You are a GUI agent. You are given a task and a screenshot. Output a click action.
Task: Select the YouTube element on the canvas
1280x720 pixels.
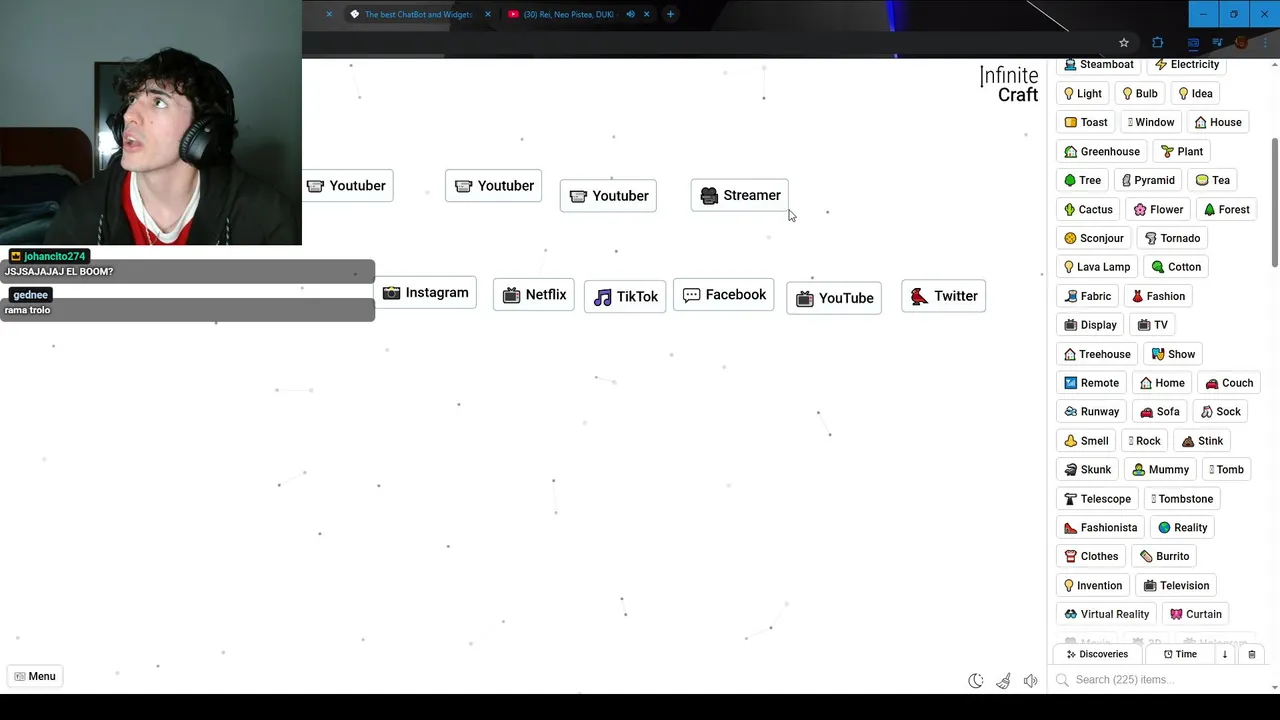click(834, 298)
